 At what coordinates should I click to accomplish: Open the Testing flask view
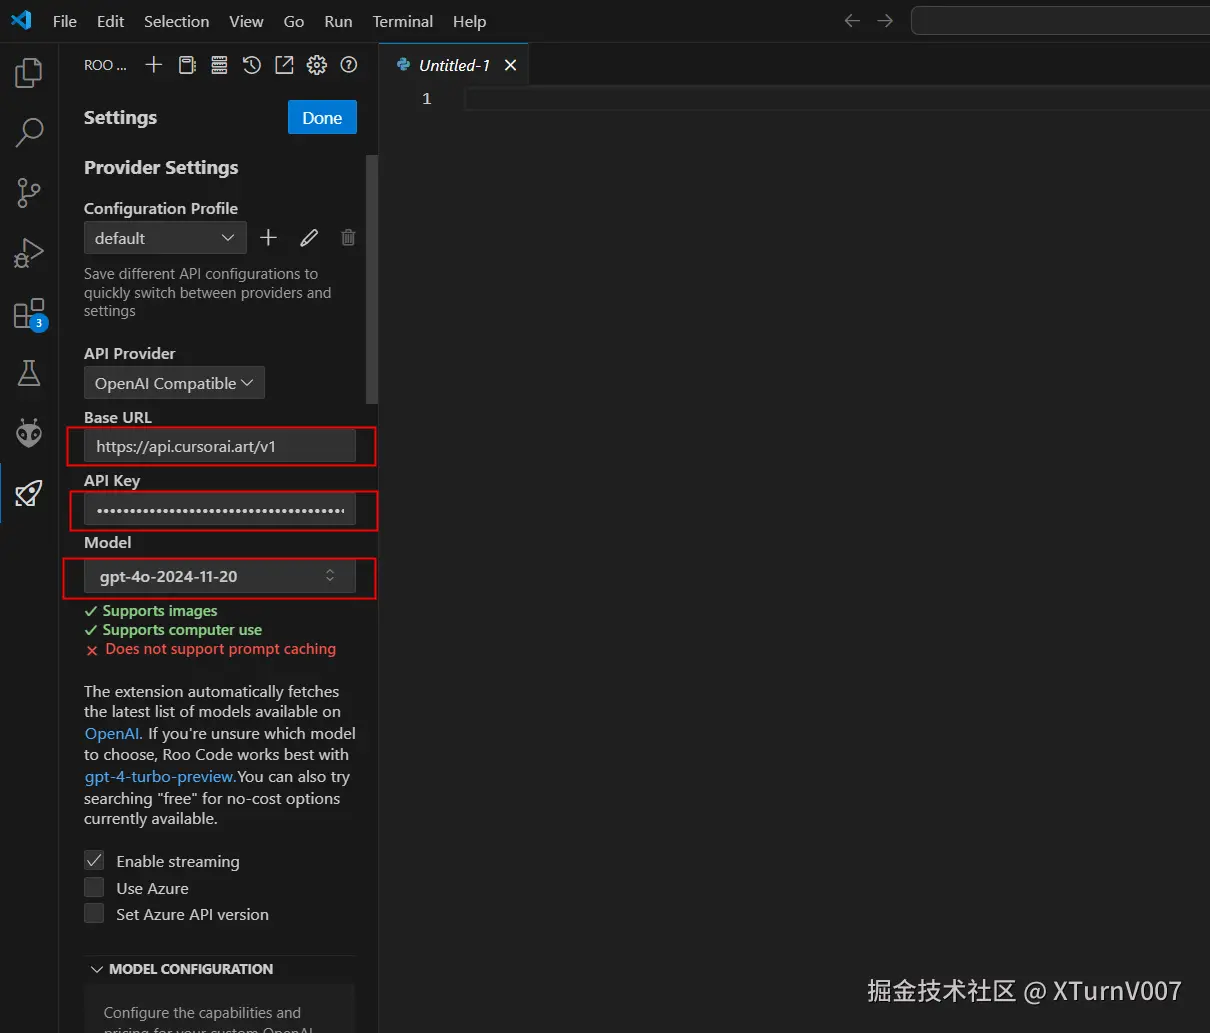pyautogui.click(x=28, y=373)
